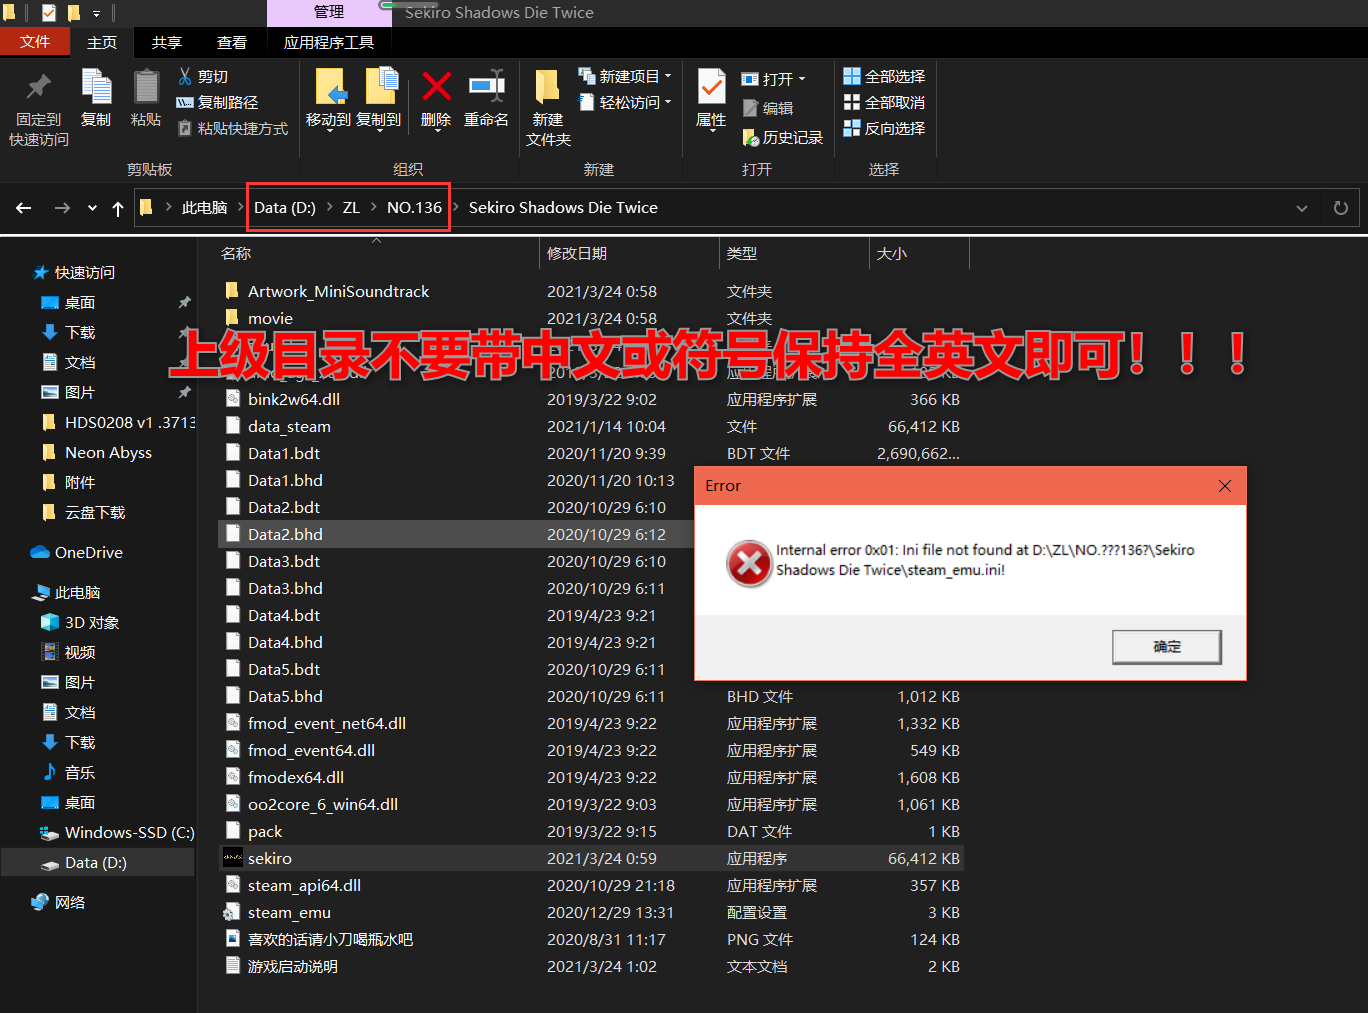Click the Copy path (复制路径) icon
The height and width of the screenshot is (1013, 1368).
(187, 103)
